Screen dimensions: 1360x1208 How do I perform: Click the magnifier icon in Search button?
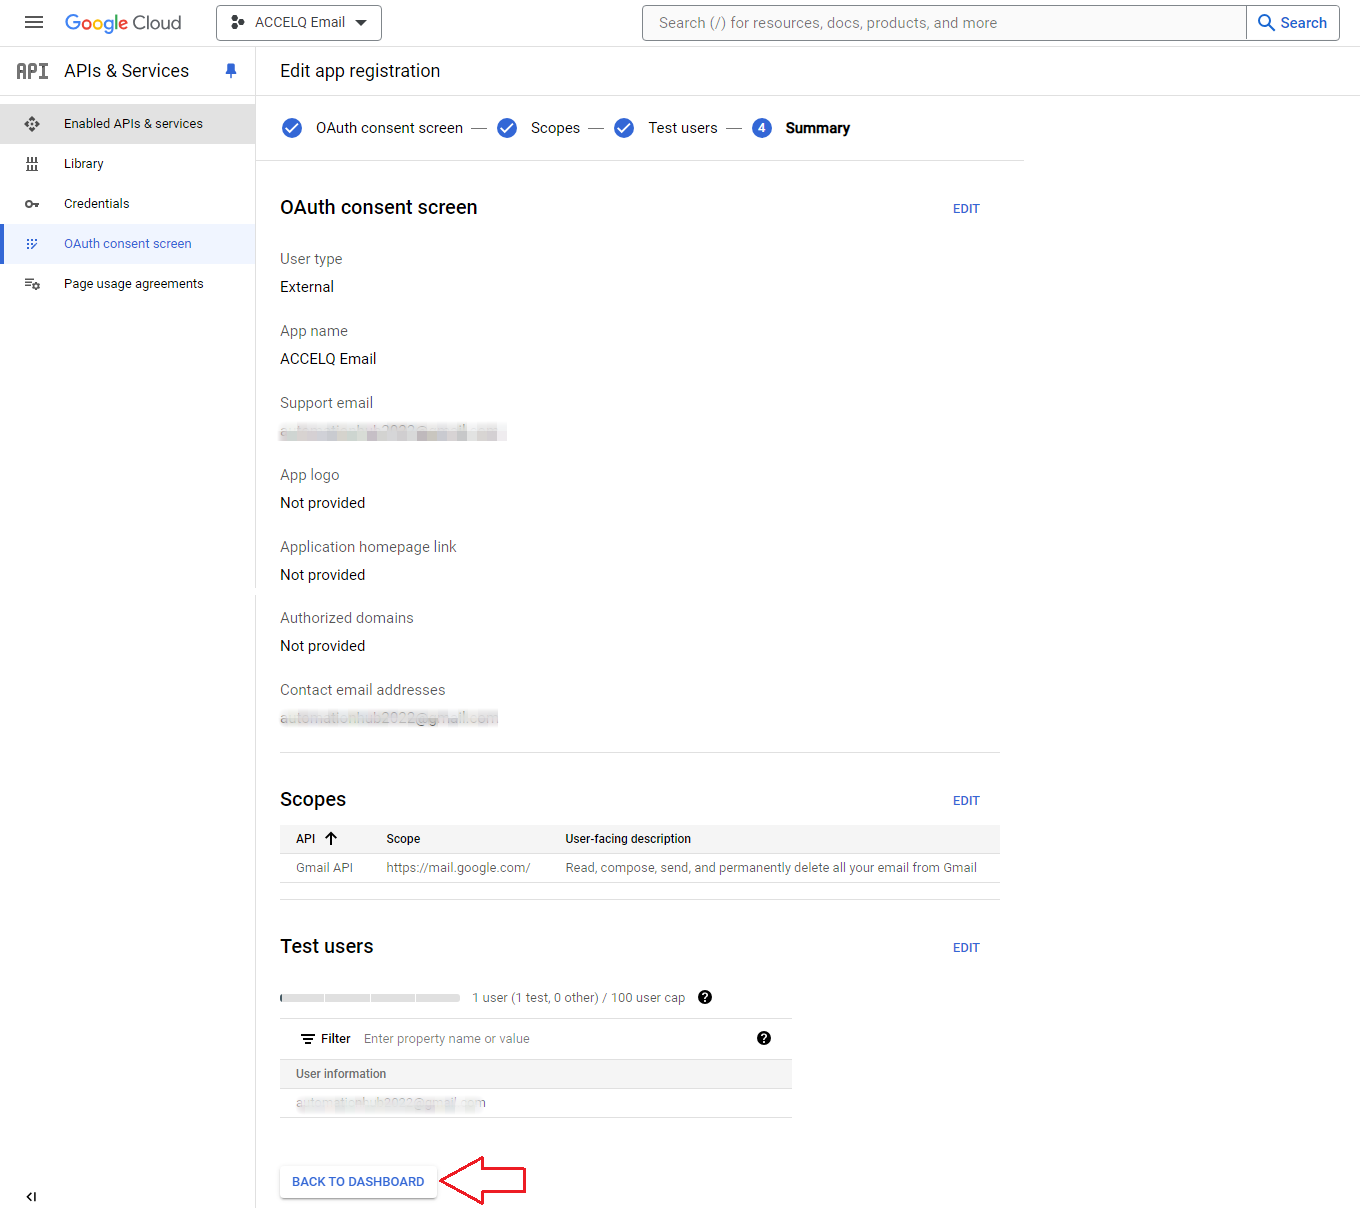[1266, 23]
